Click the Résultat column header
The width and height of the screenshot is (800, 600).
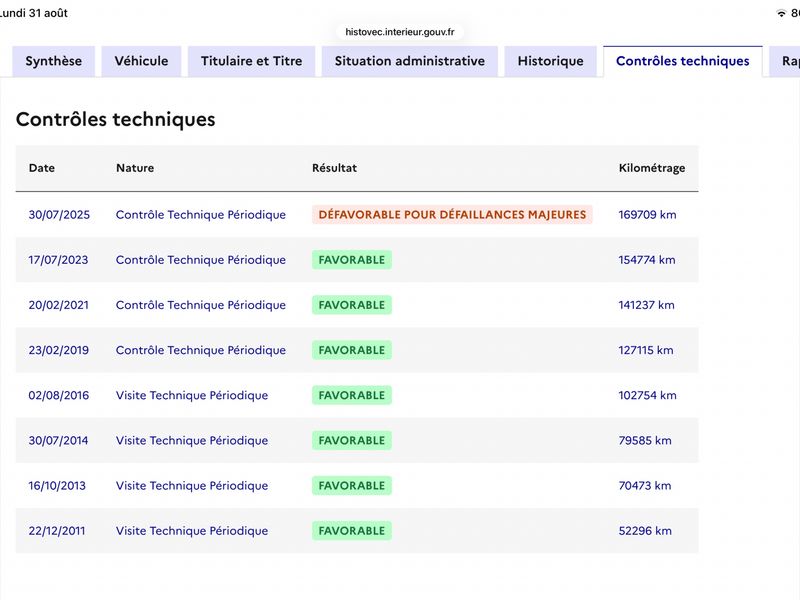coord(335,168)
